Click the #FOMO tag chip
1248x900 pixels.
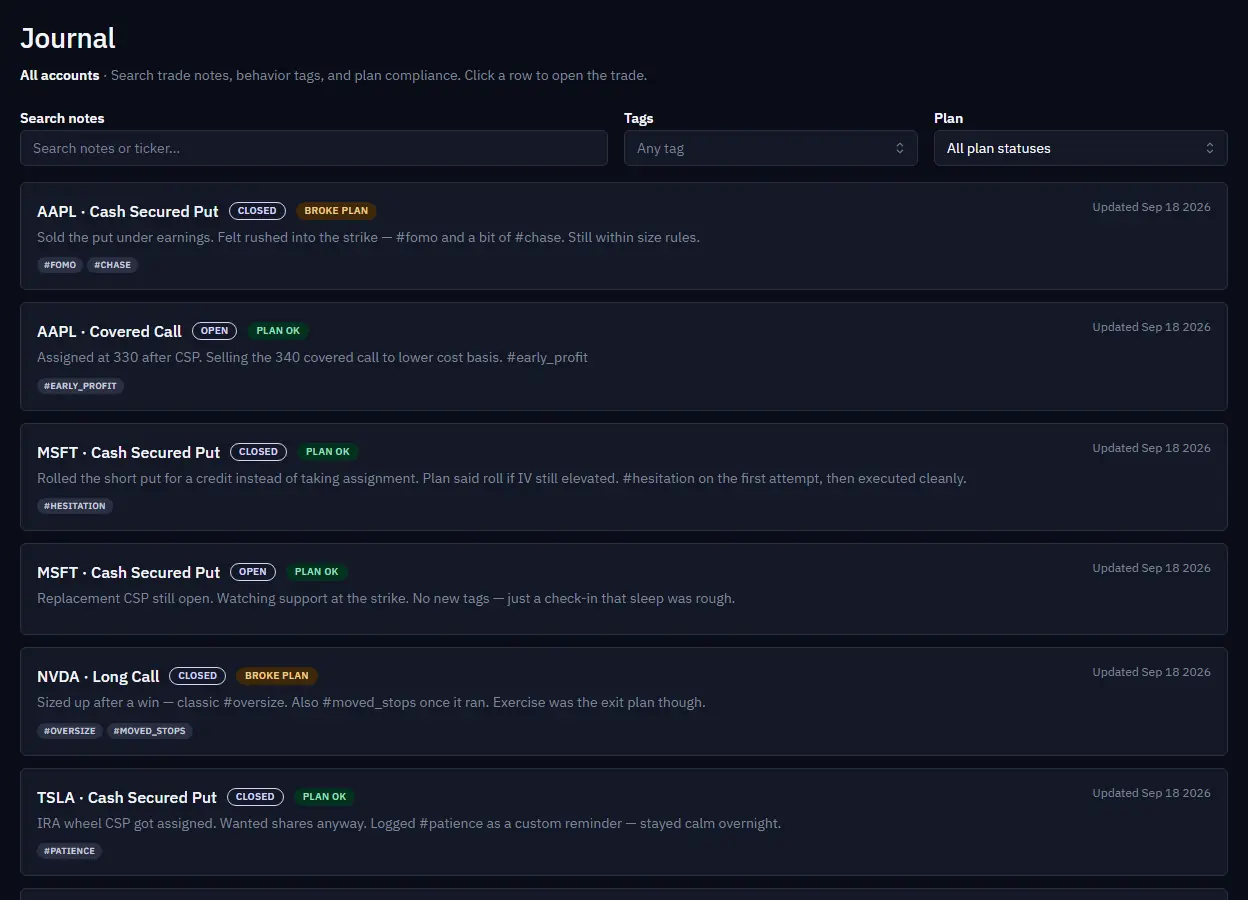point(60,265)
